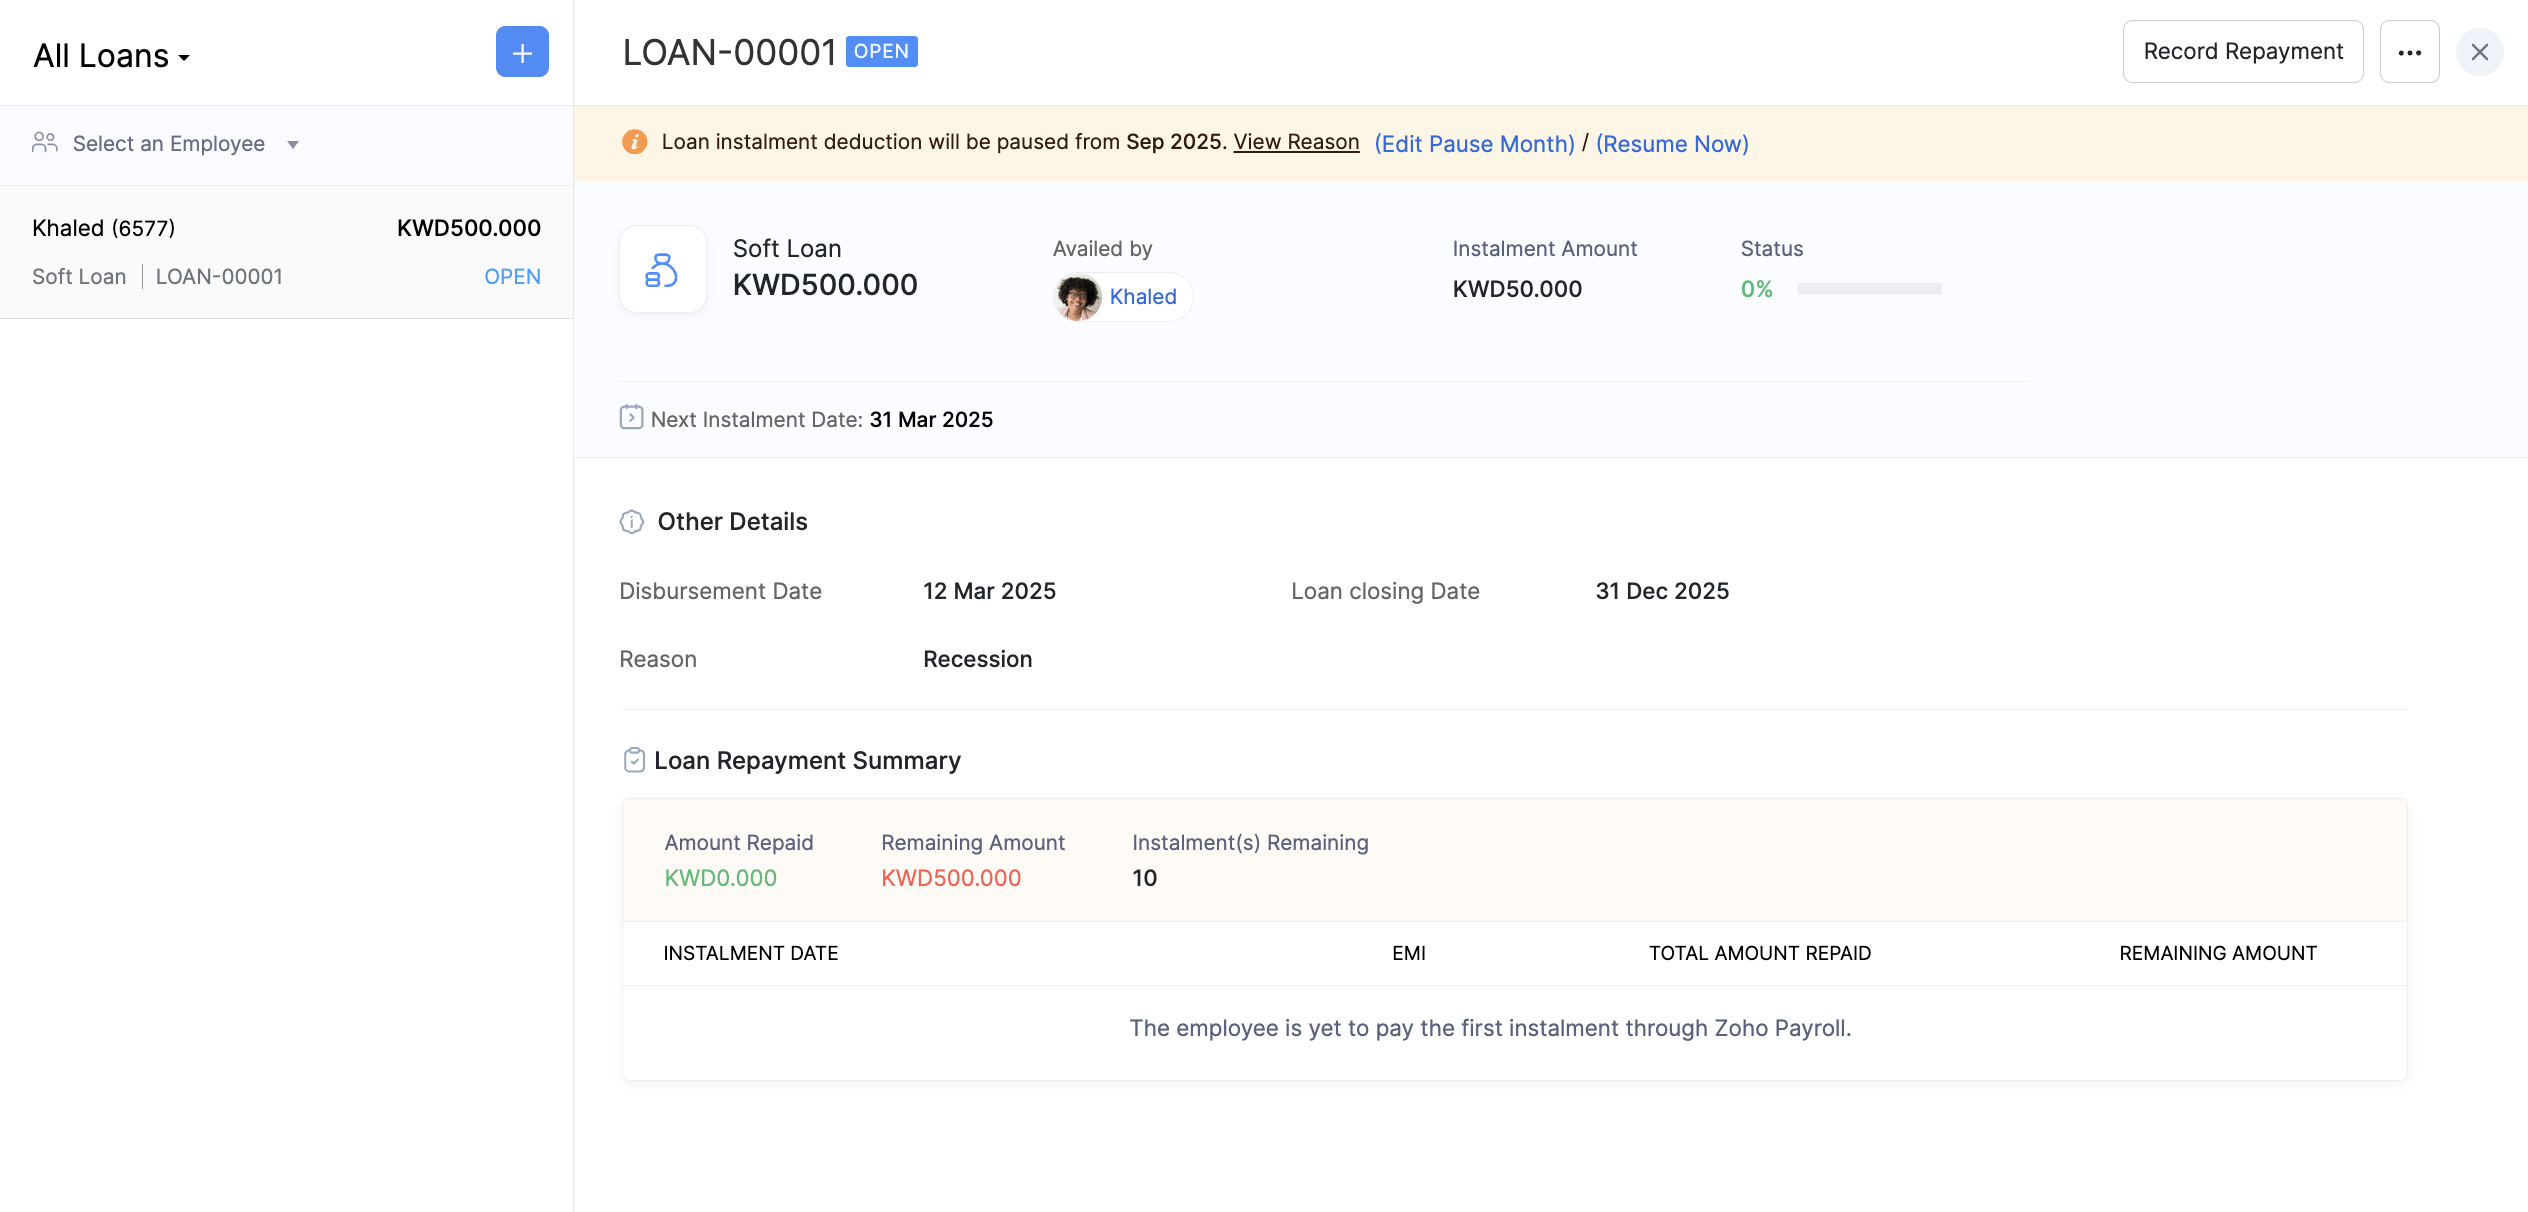
Task: Close the loan details panel
Action: pyautogui.click(x=2479, y=52)
